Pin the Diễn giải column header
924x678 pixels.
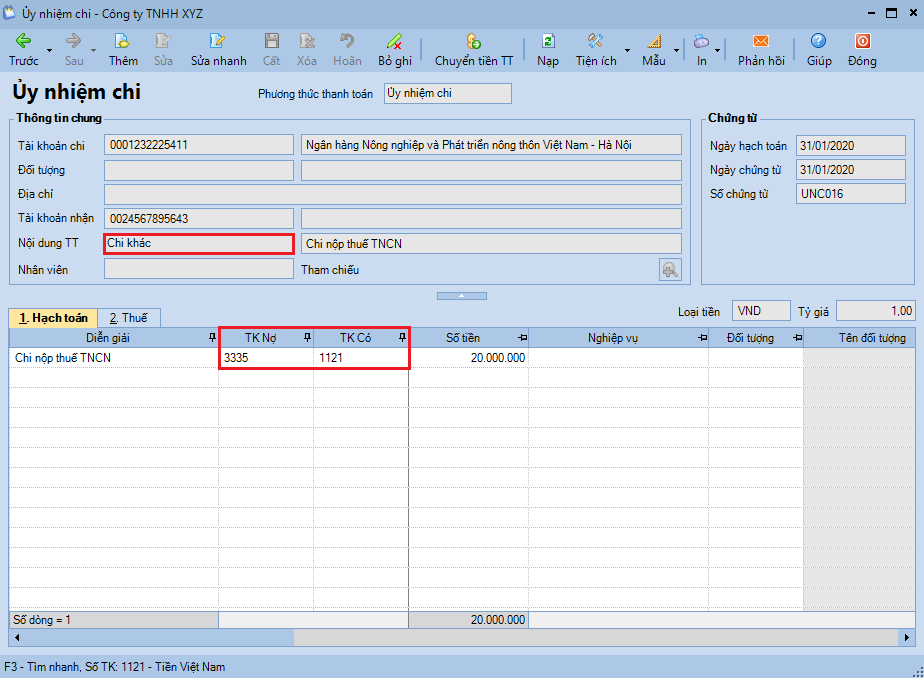point(210,338)
